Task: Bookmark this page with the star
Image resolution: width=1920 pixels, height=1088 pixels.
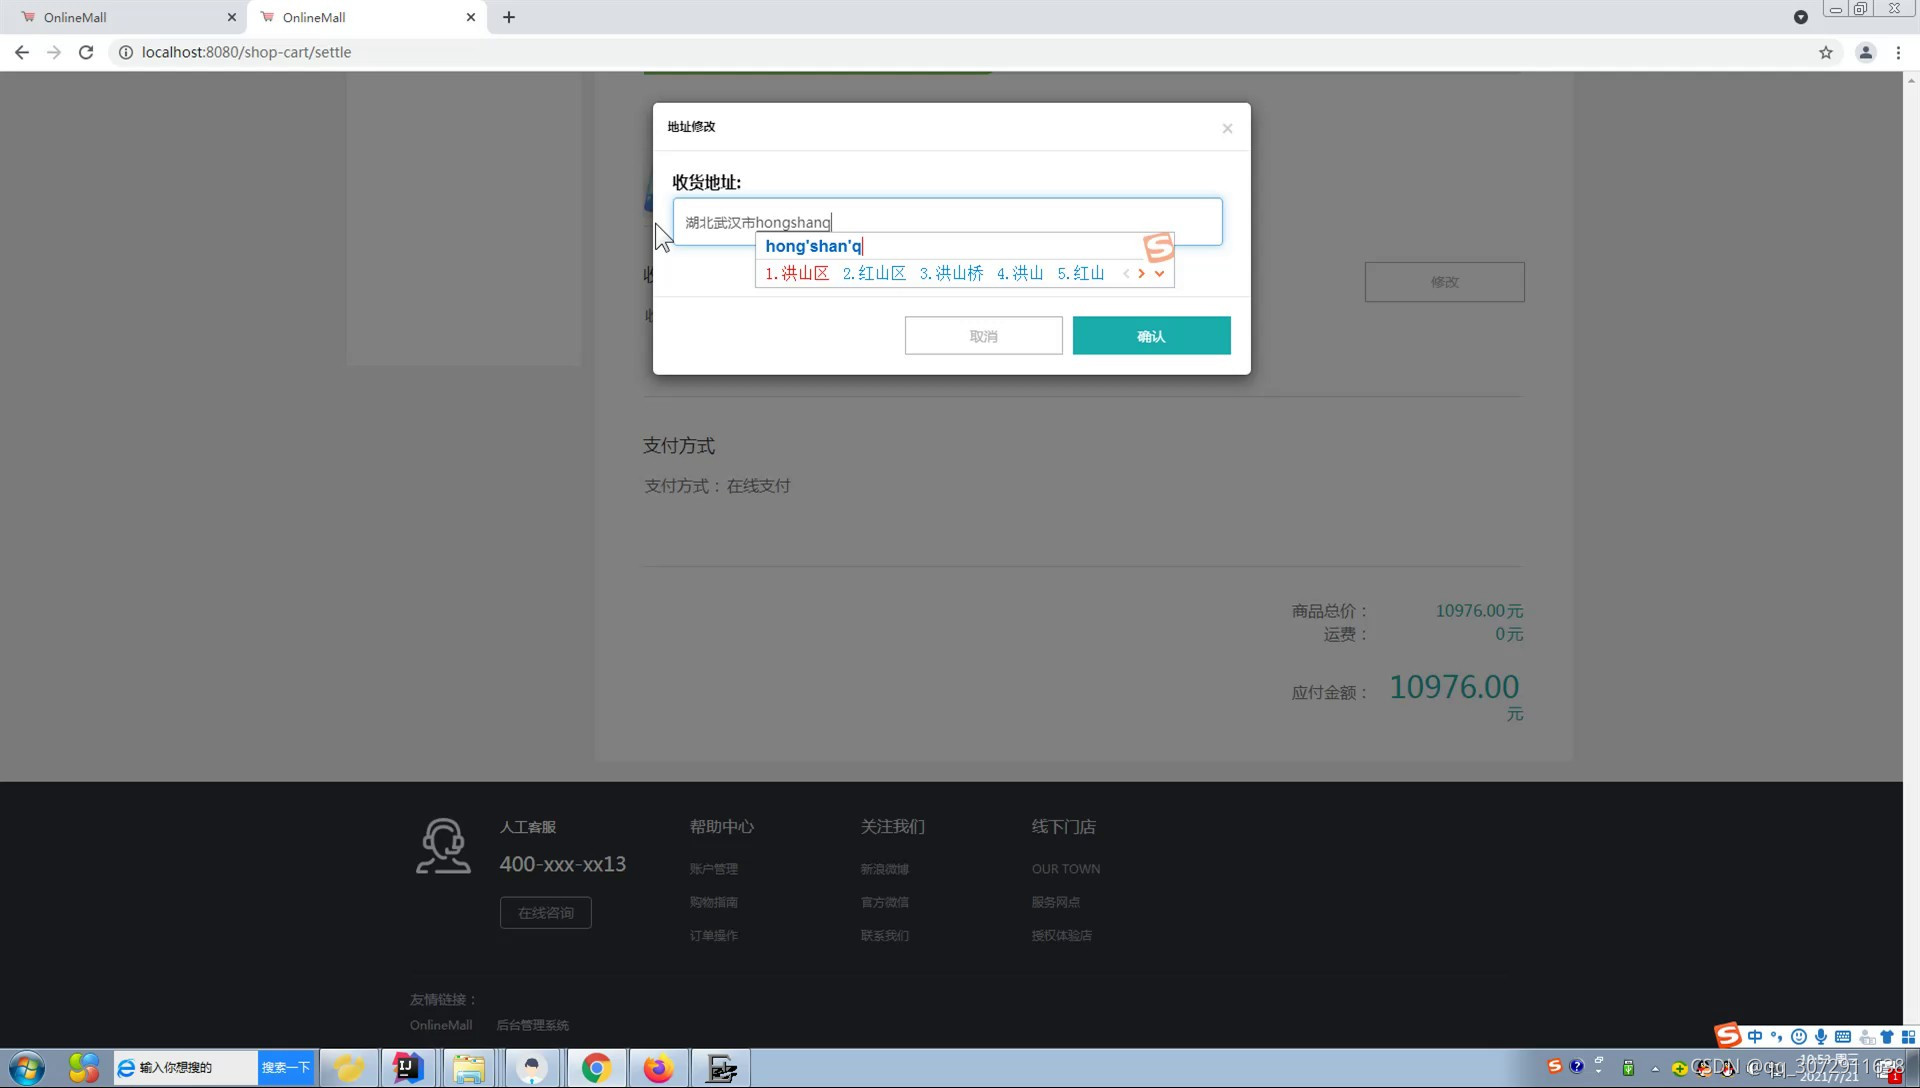Action: 1826,52
